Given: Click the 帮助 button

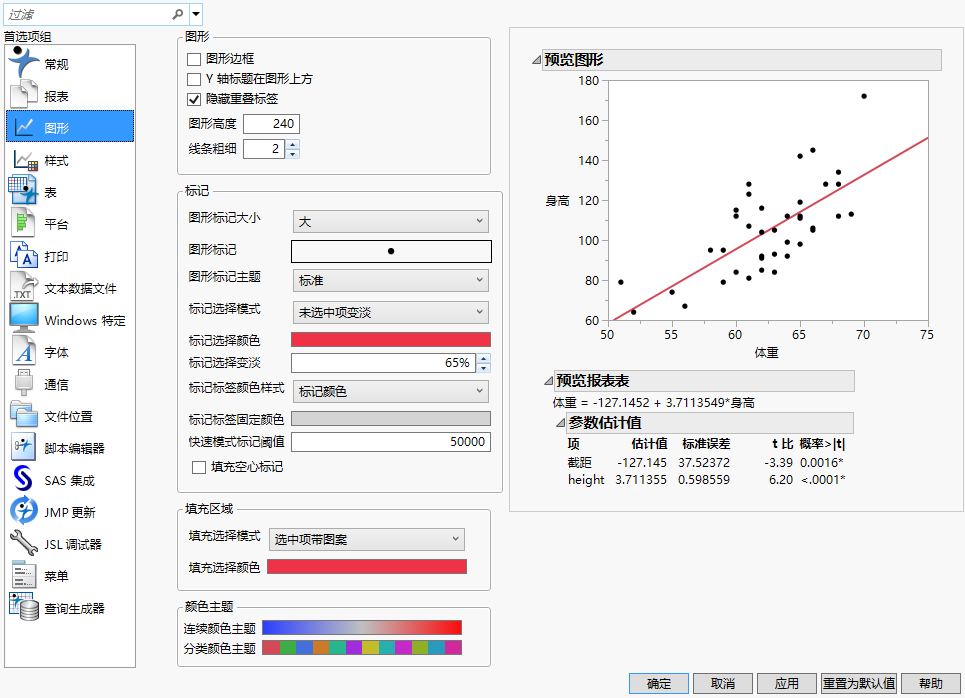Looking at the screenshot, I should click(x=931, y=683).
